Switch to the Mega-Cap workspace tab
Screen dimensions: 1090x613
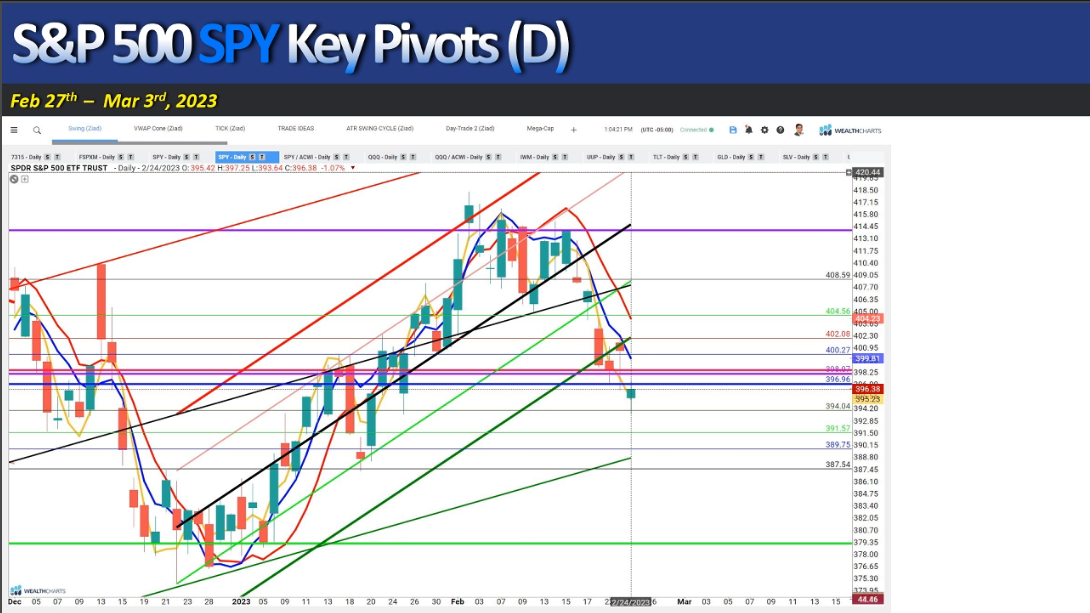(540, 129)
